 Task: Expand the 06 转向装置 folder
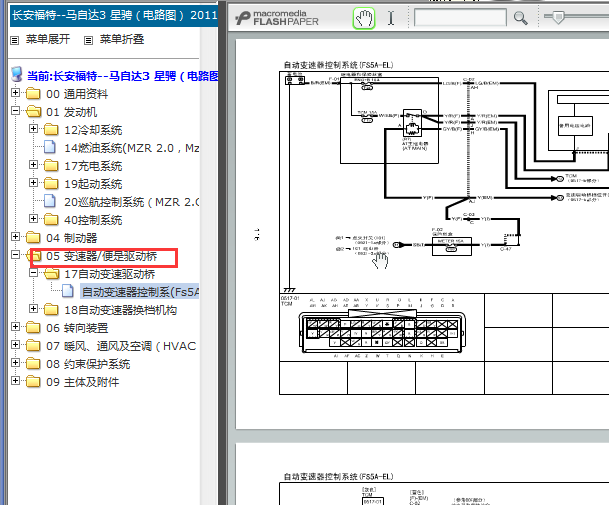tap(15, 327)
